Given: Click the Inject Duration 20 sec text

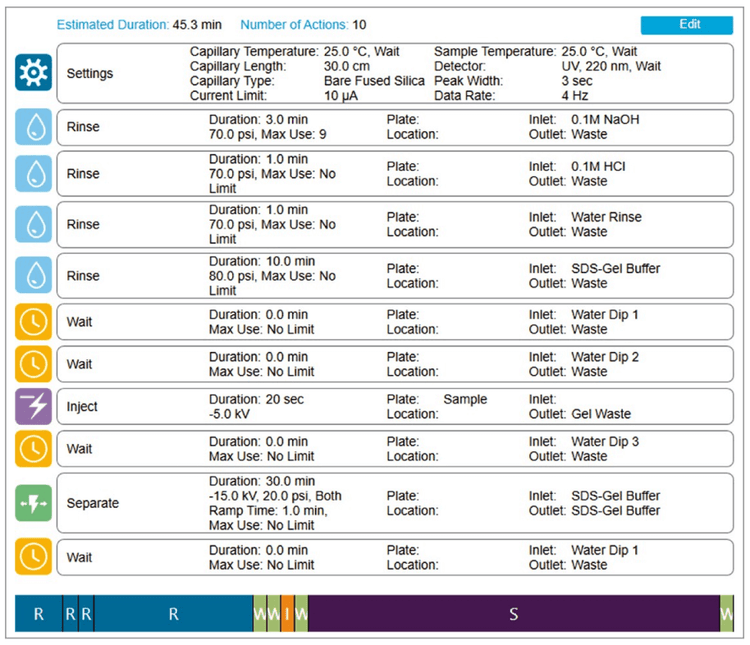Looking at the screenshot, I should tap(256, 399).
